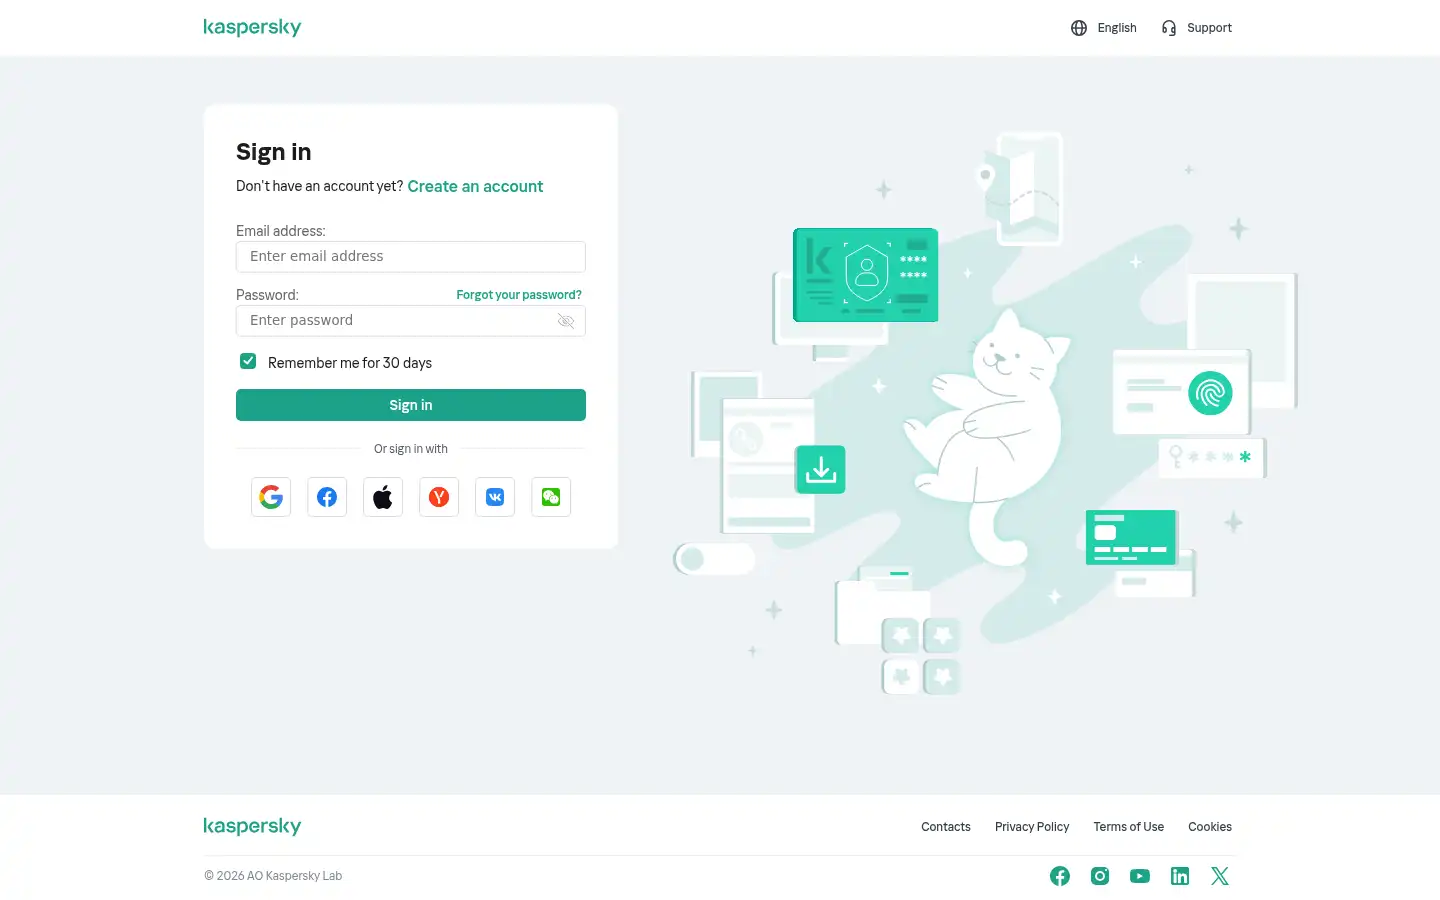
Task: Focus the Password input field
Action: [x=411, y=321]
